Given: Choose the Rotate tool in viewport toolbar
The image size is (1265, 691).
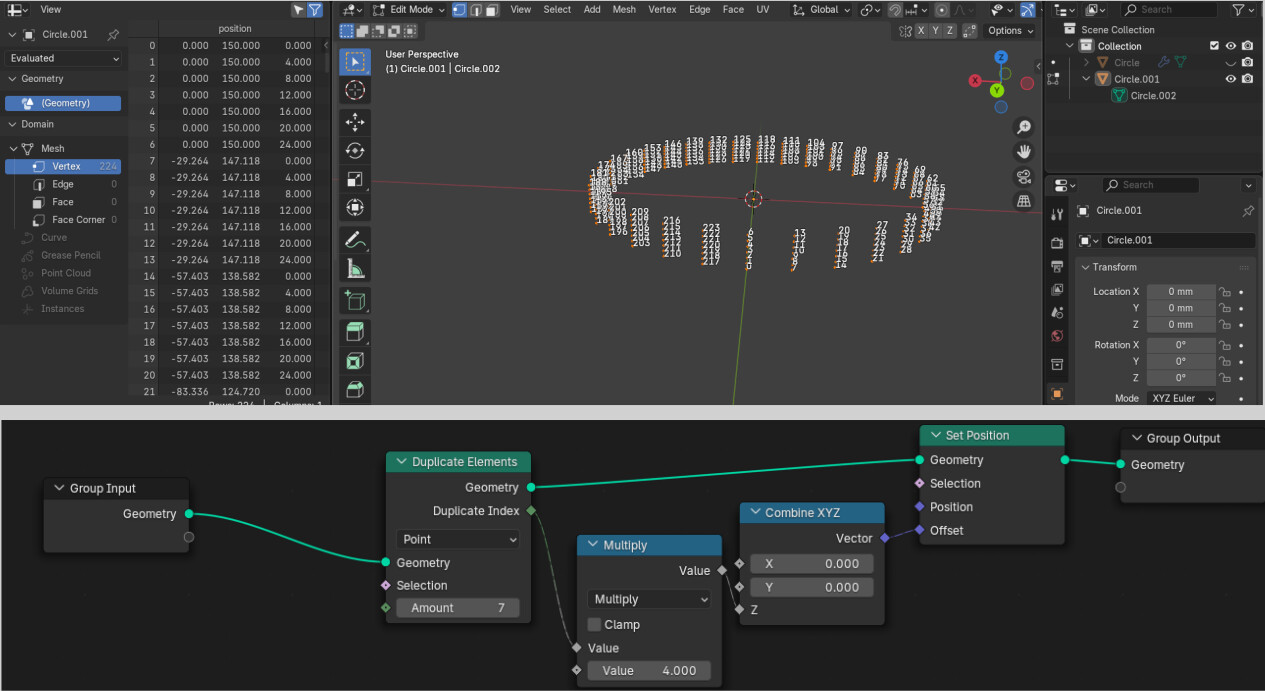Looking at the screenshot, I should pos(355,151).
